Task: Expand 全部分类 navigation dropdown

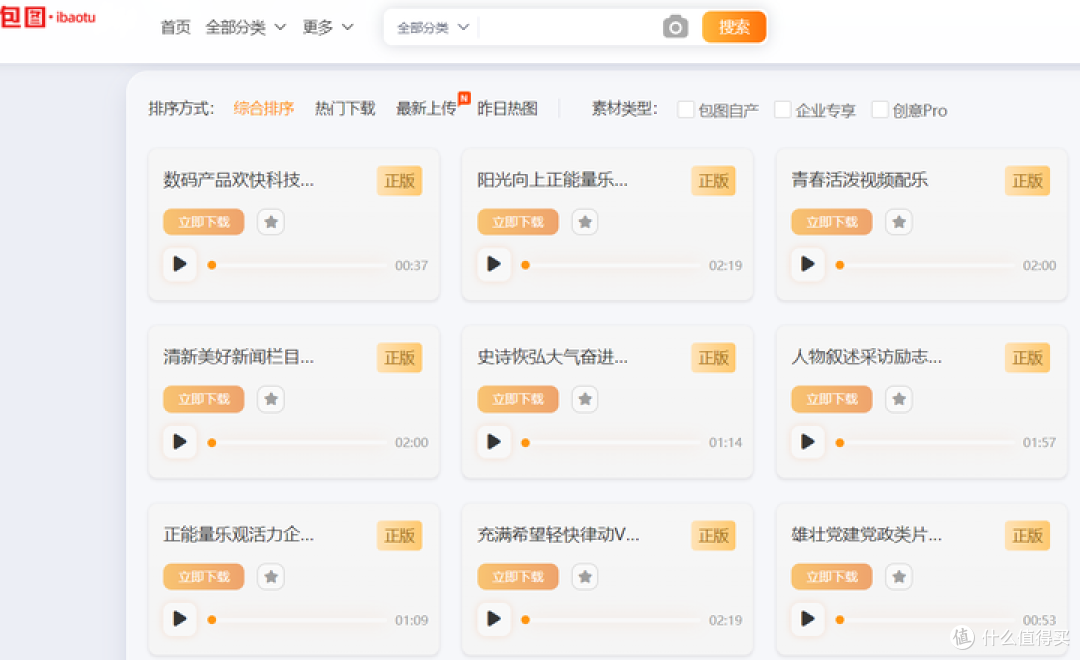Action: pos(245,27)
